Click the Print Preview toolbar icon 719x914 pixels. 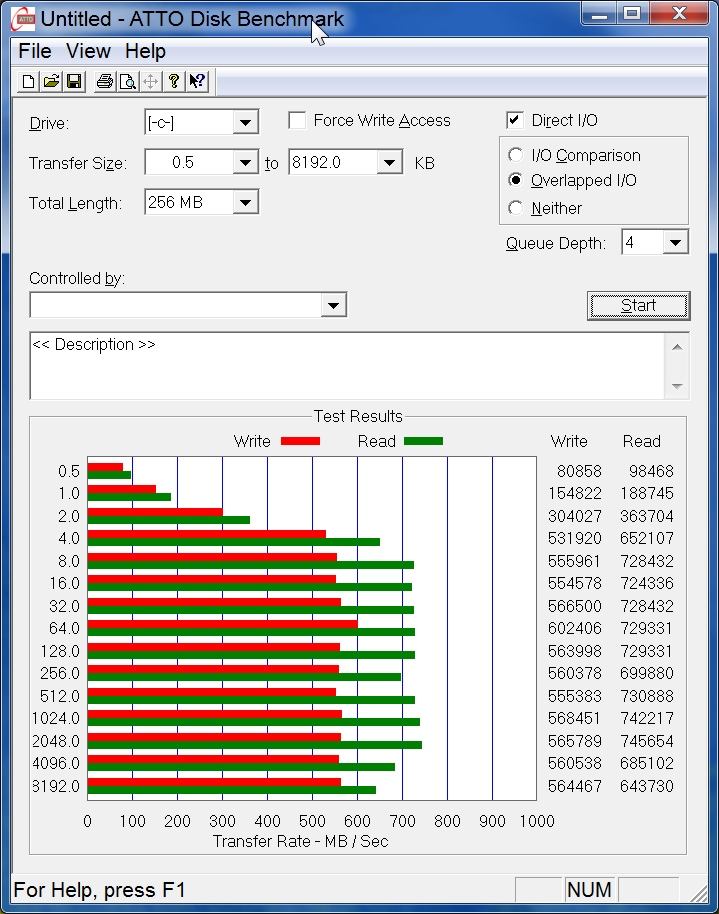pyautogui.click(x=127, y=81)
